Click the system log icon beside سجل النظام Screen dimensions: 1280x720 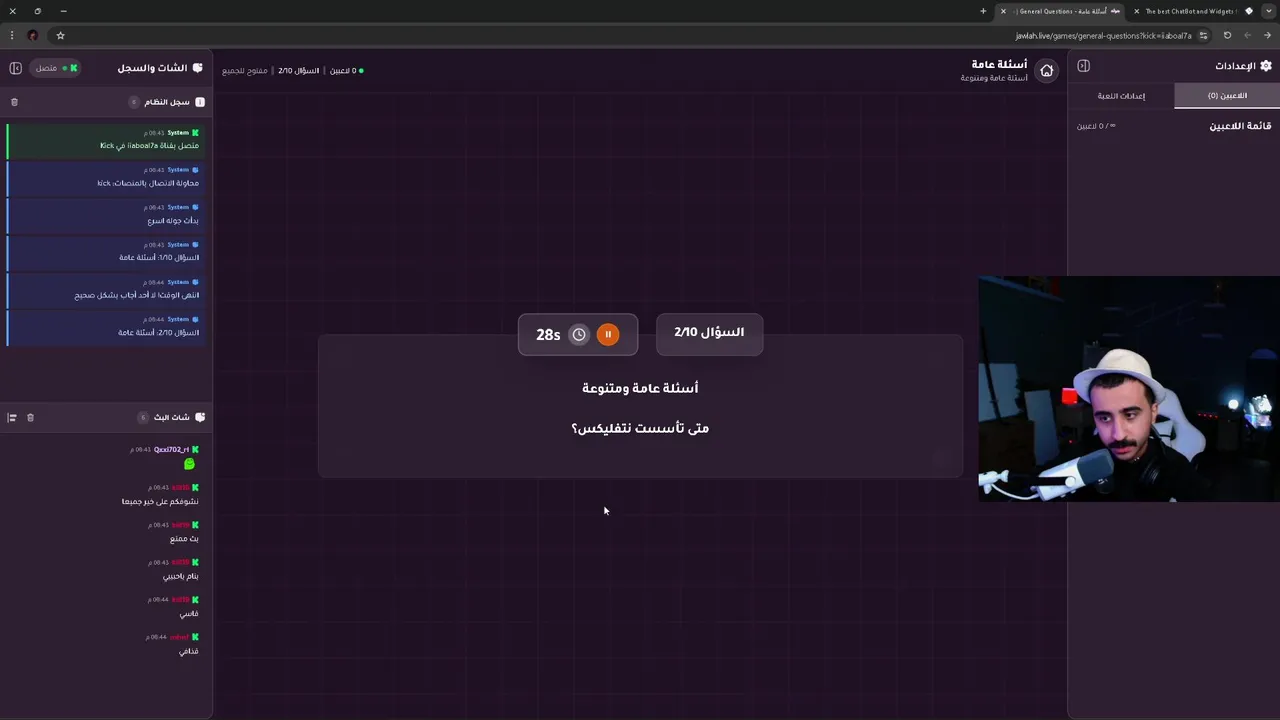(x=200, y=102)
